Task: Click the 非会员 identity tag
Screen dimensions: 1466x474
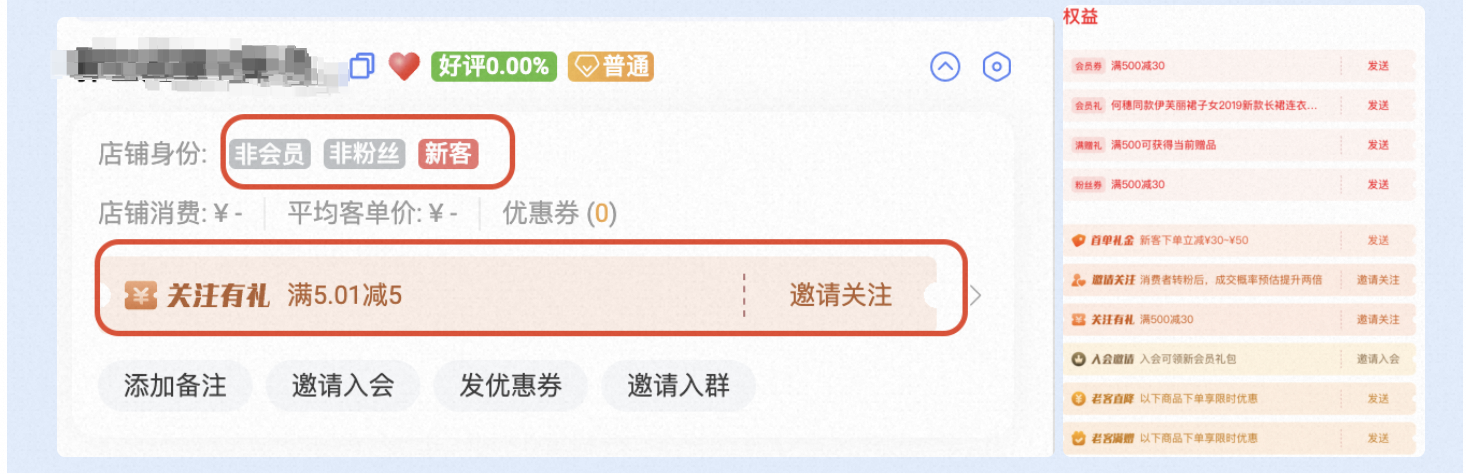Action: click(x=270, y=154)
